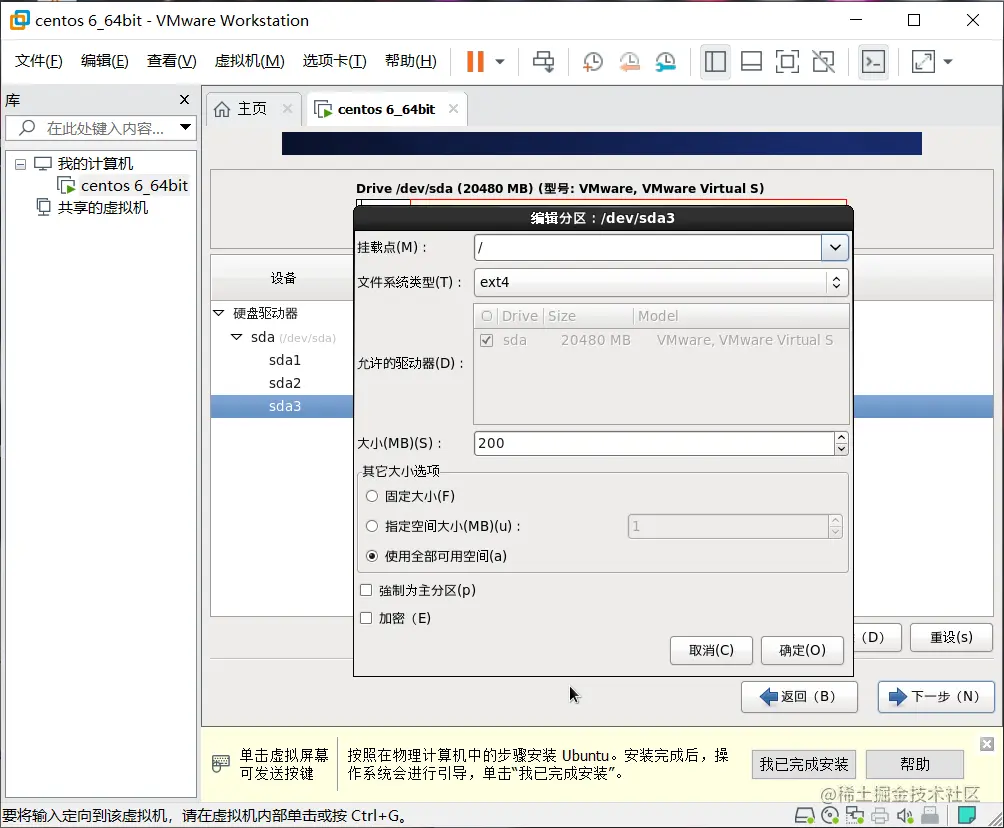Select the sda2 partition row
The width and height of the screenshot is (1004, 828).
coord(284,383)
